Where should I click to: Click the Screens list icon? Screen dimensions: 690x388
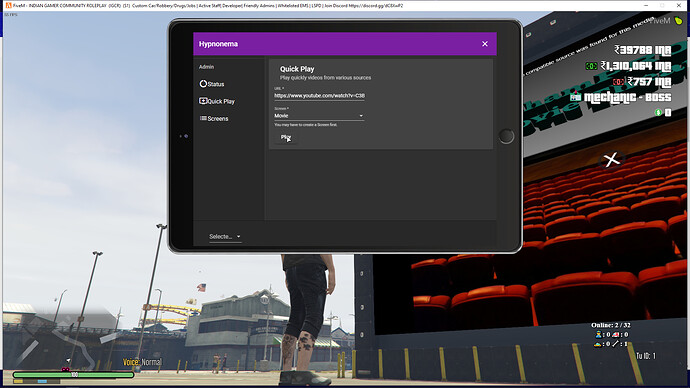coord(203,118)
